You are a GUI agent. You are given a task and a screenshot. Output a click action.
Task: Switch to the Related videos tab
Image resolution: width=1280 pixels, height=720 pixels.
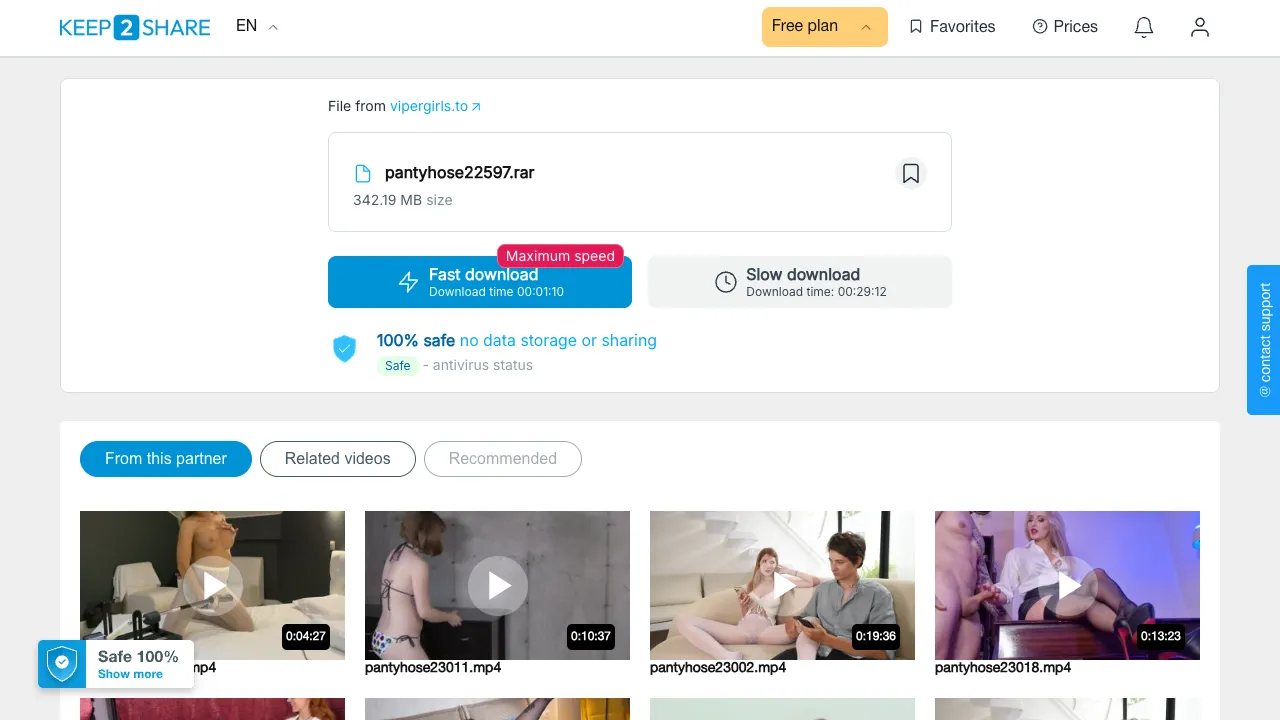coord(338,459)
